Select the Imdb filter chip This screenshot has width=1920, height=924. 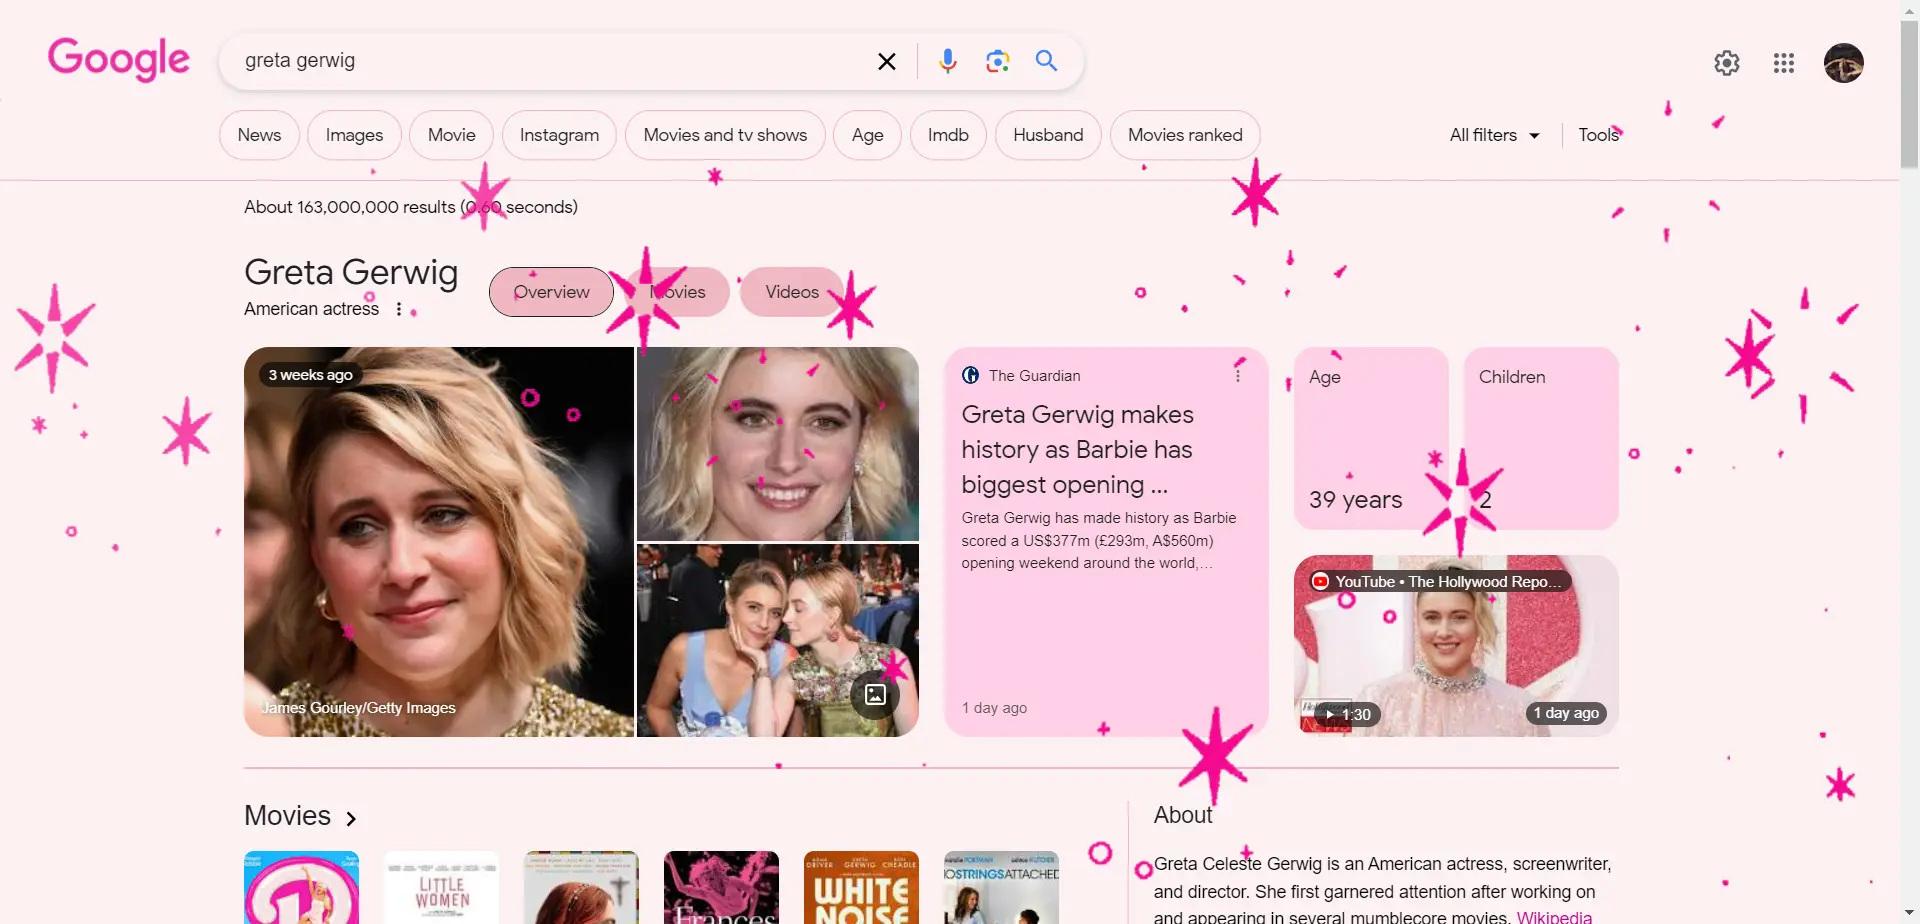coord(948,135)
